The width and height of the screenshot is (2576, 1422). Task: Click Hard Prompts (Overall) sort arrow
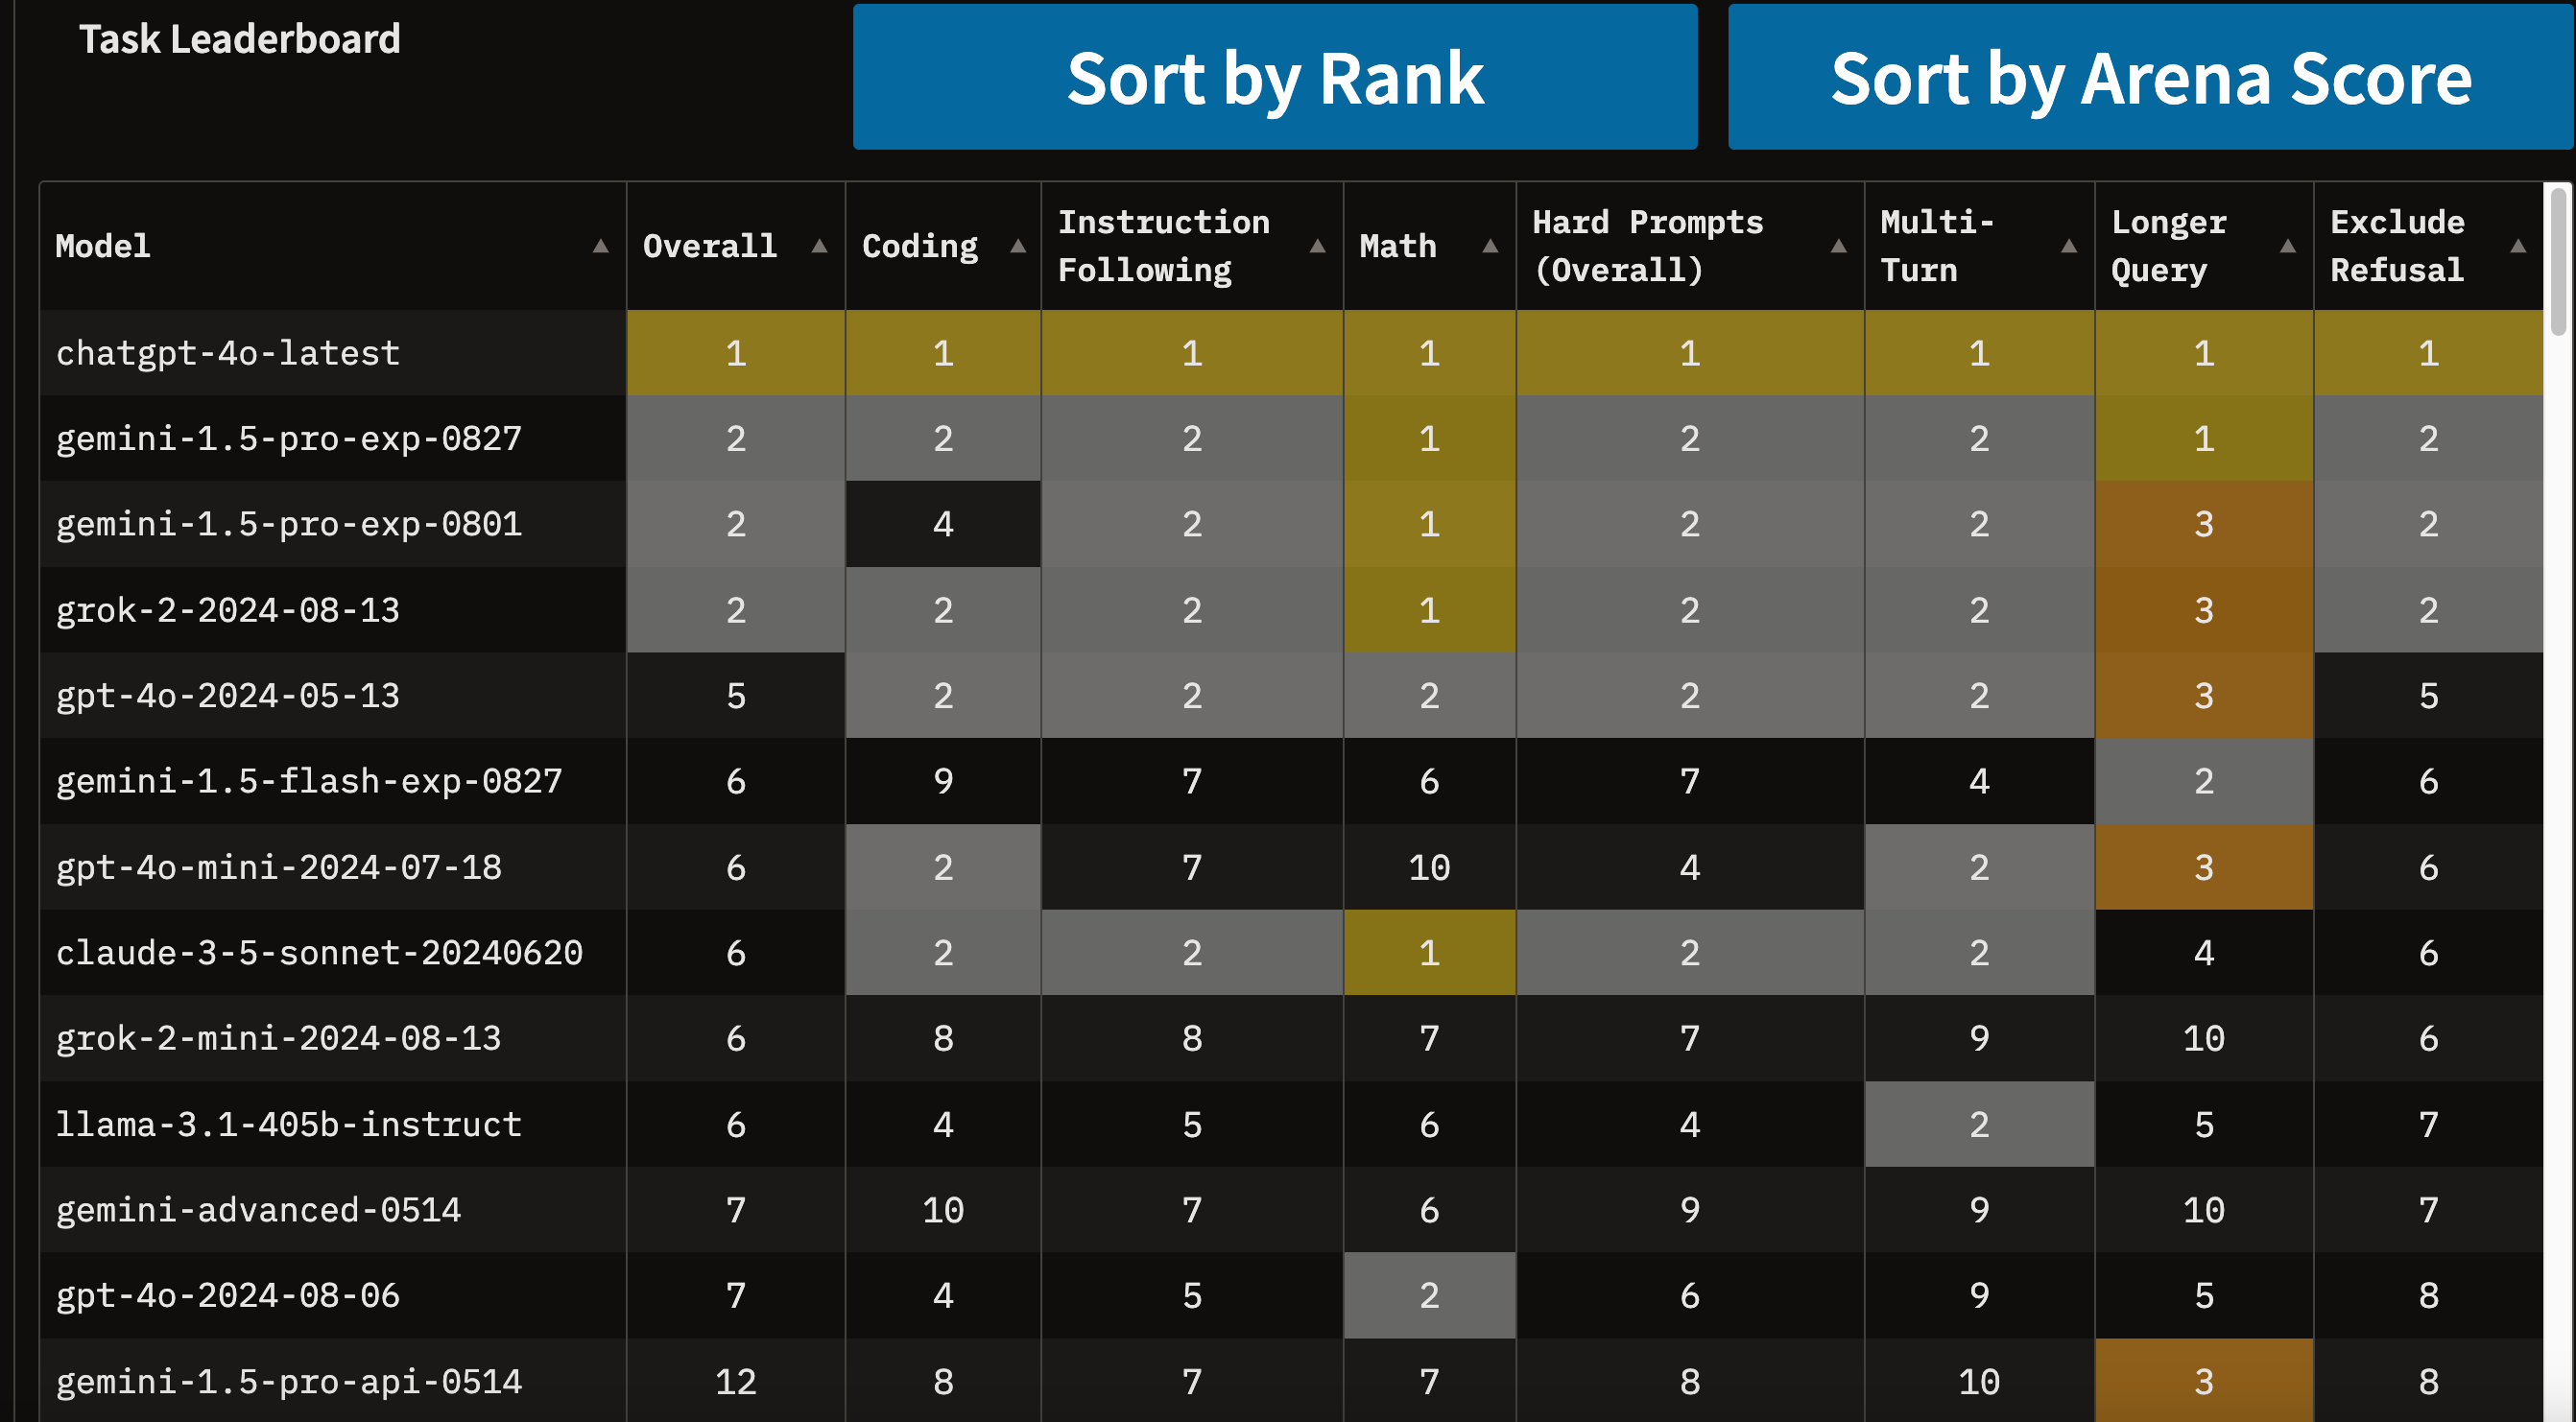coord(1838,246)
